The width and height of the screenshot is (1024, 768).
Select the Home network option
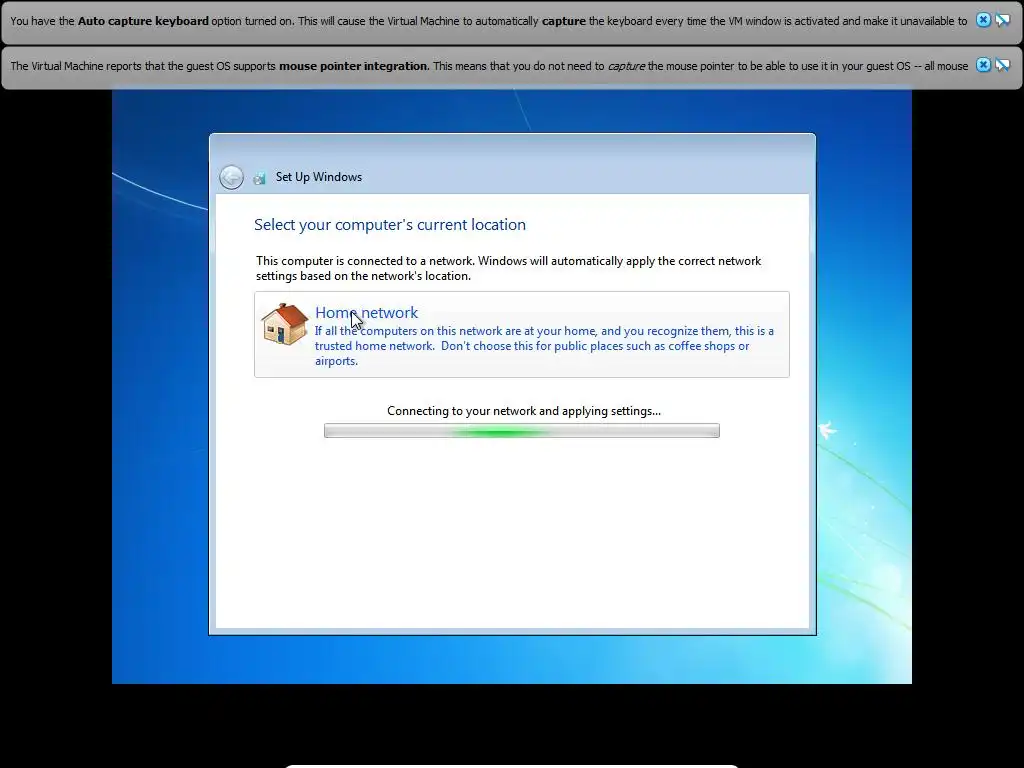pos(522,334)
